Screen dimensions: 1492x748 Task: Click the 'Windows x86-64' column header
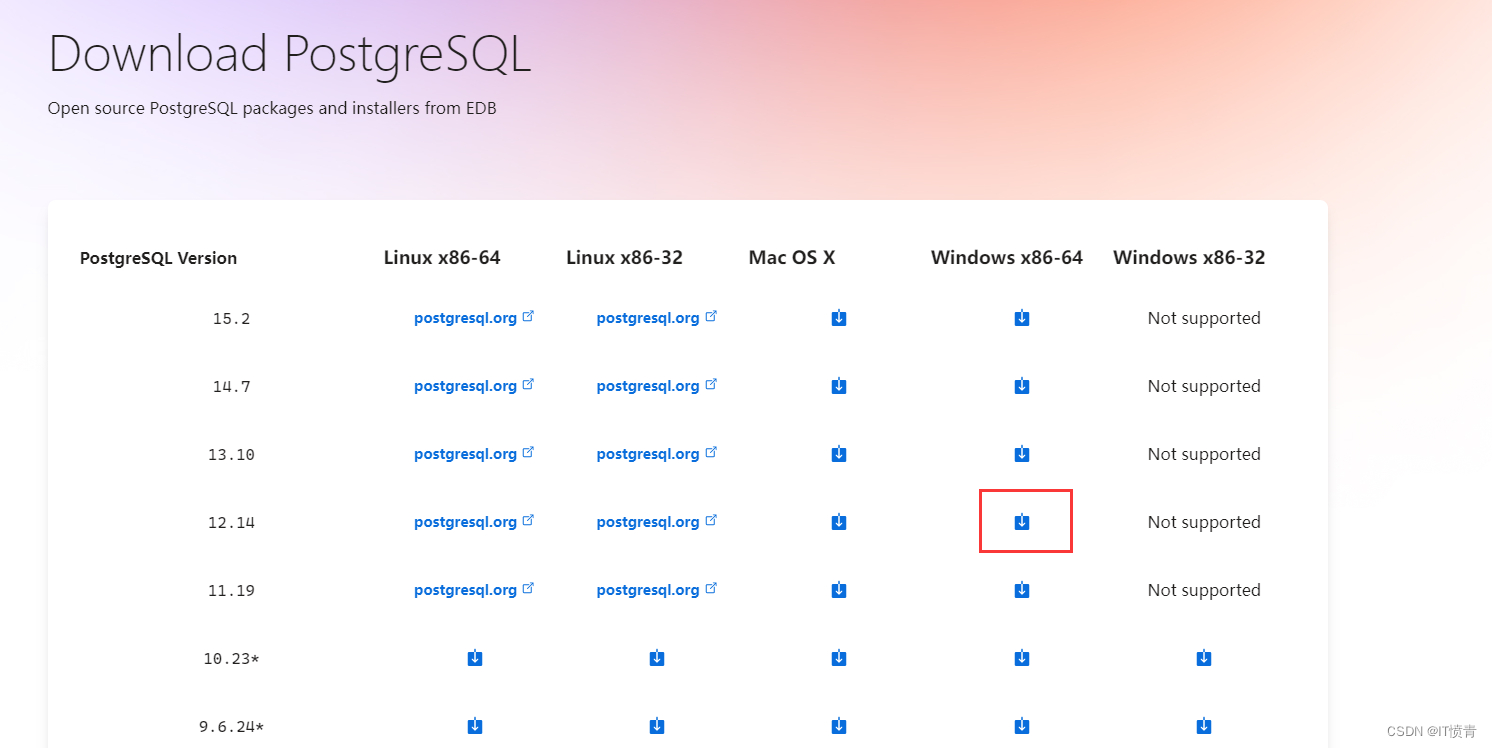[x=1007, y=258]
